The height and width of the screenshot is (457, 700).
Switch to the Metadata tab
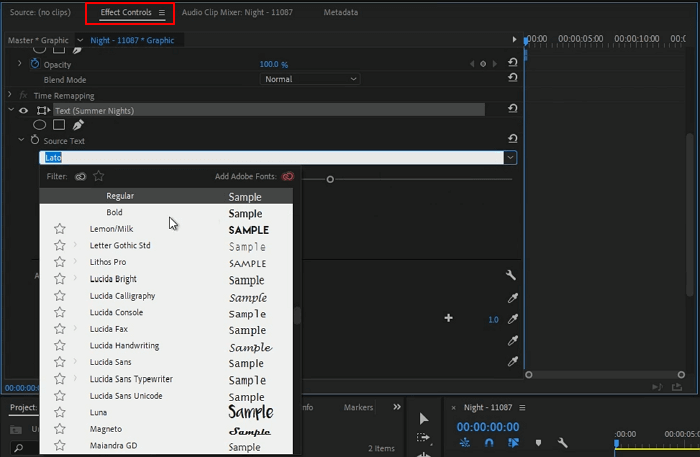click(x=341, y=12)
